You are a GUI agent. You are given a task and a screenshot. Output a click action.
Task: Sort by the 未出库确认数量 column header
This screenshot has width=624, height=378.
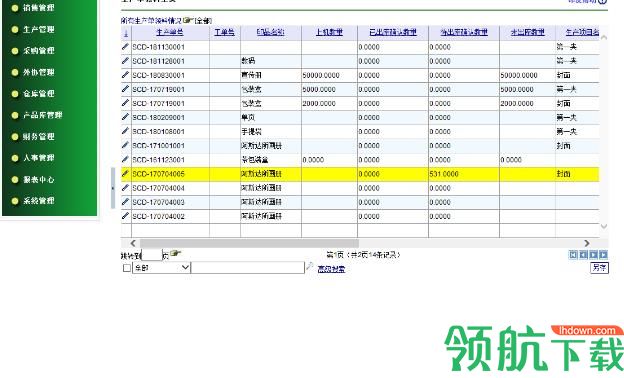pyautogui.click(x=464, y=32)
